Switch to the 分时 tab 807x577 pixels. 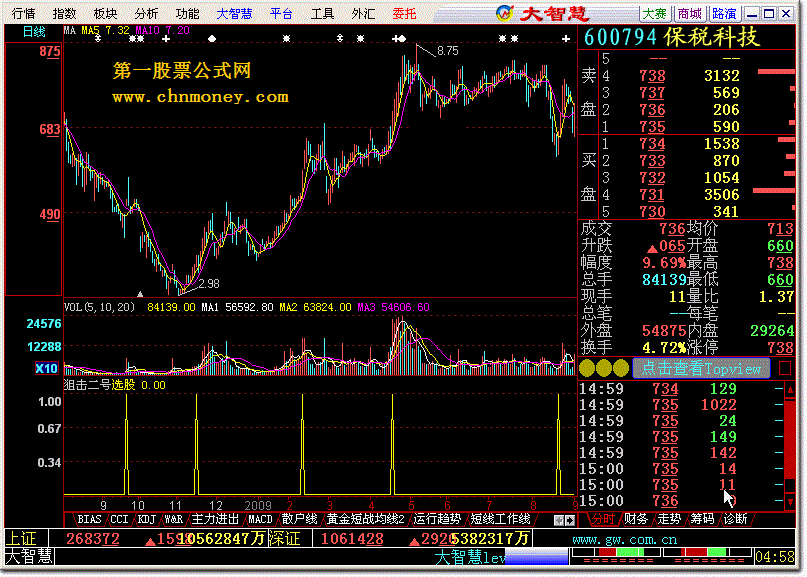click(602, 519)
